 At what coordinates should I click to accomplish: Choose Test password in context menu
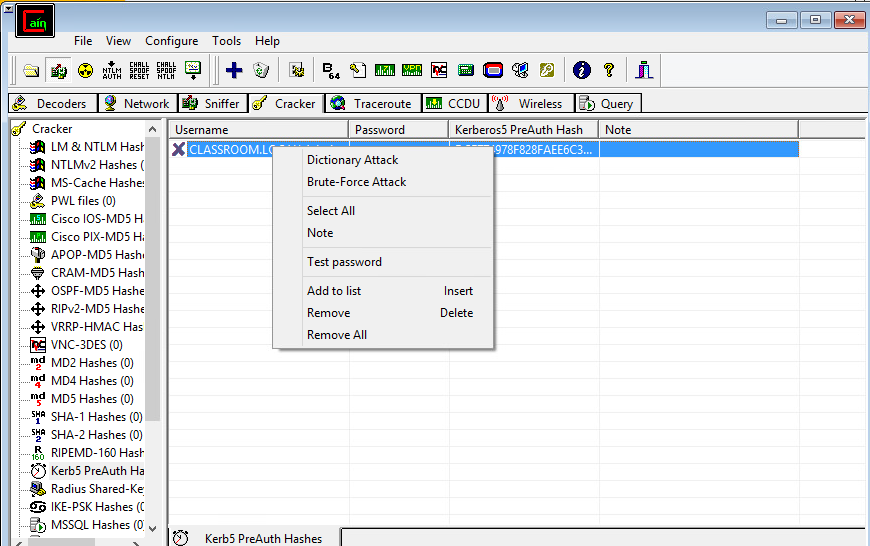(383, 262)
